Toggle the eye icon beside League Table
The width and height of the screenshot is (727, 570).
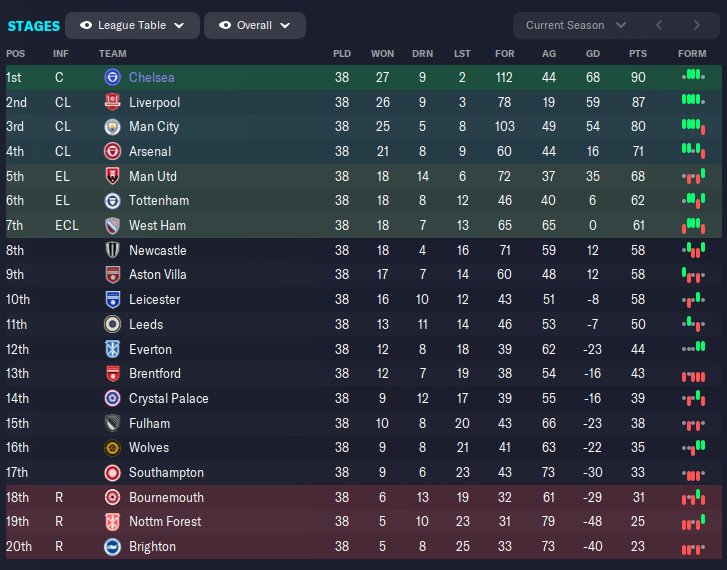point(86,25)
